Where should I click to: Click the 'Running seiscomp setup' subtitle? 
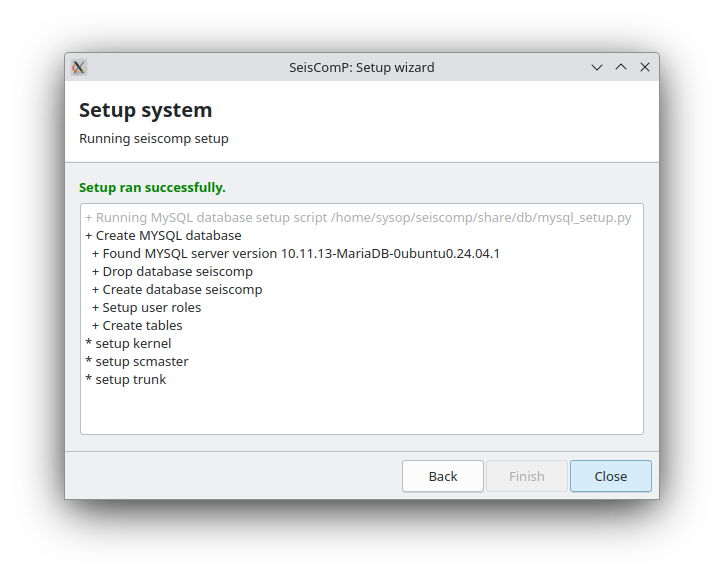(x=153, y=138)
